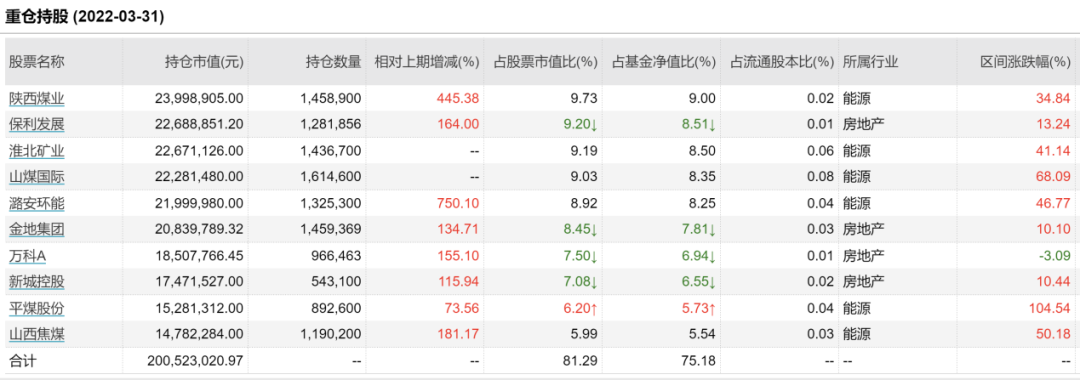Click change value 181.17
Image resolution: width=1080 pixels, height=380 pixels.
[x=458, y=334]
